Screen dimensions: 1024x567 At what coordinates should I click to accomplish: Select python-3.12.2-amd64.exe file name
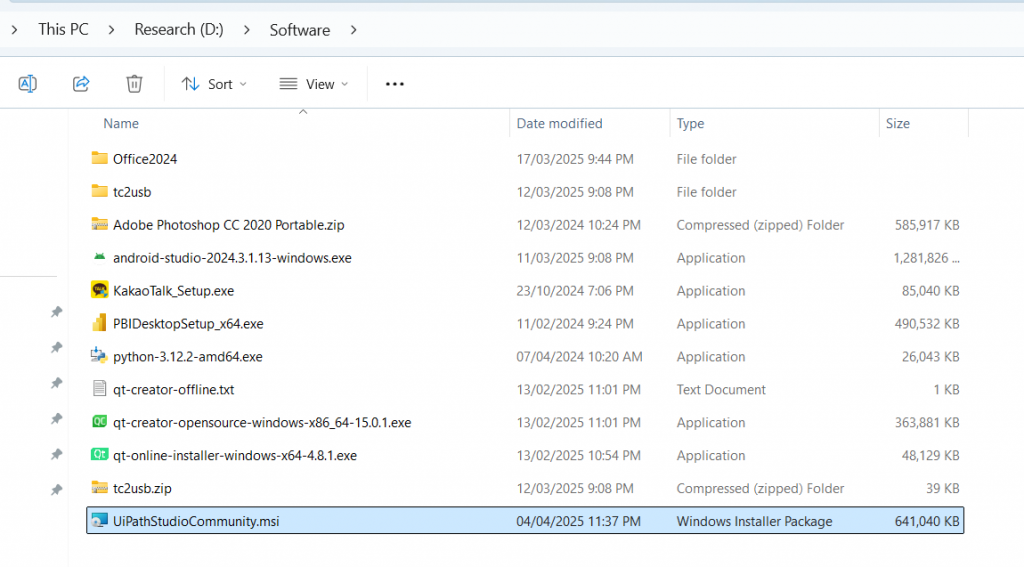click(x=188, y=357)
